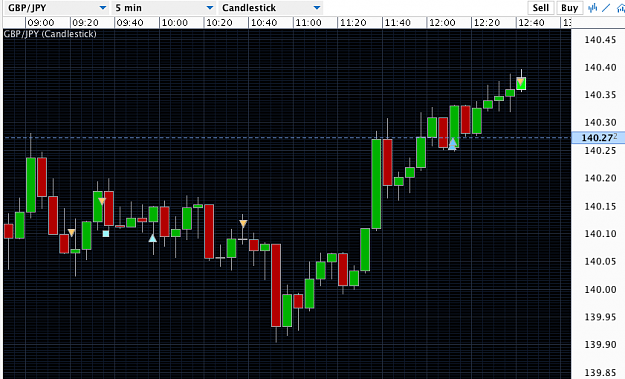Click the 140.45 price axis label

[600, 39]
